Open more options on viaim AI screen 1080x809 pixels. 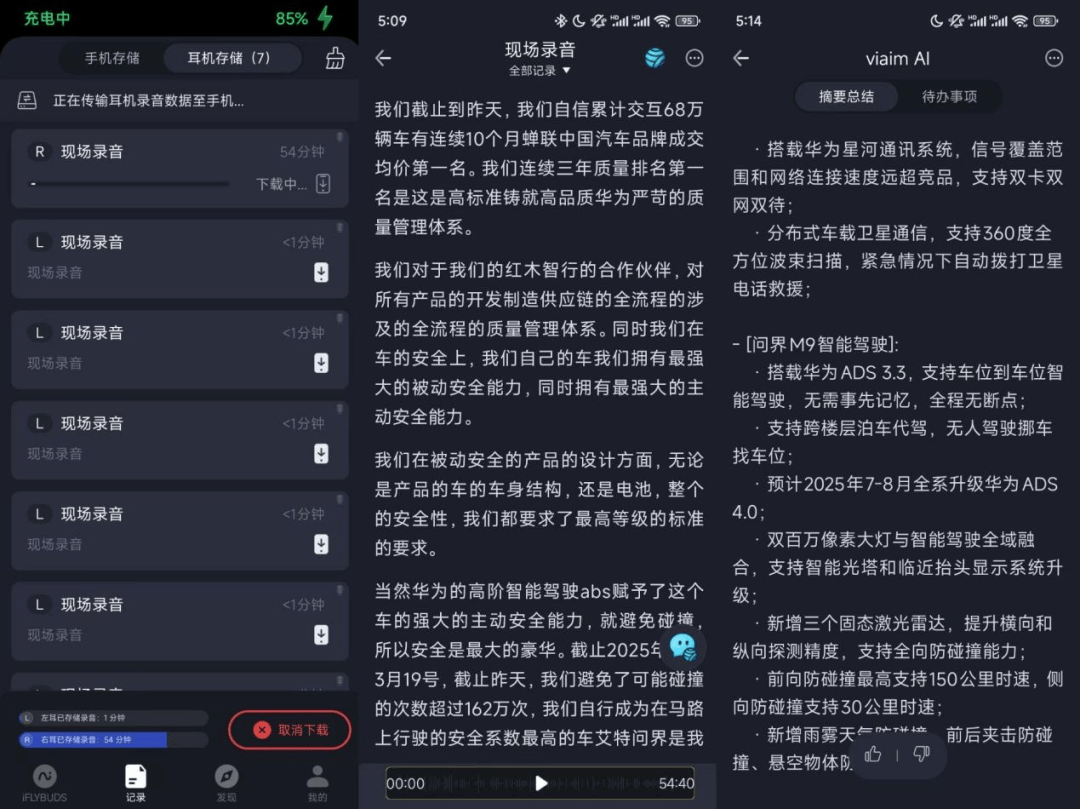pyautogui.click(x=1053, y=59)
